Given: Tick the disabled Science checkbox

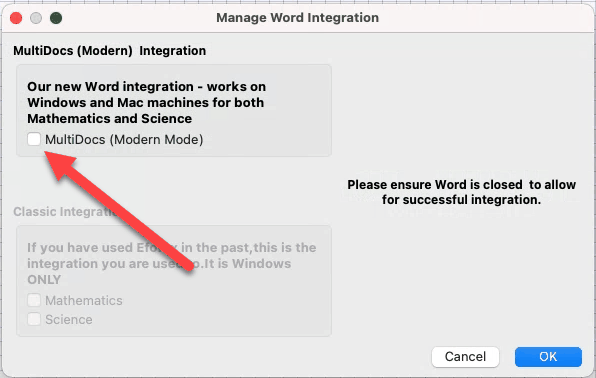Looking at the screenshot, I should (x=34, y=319).
